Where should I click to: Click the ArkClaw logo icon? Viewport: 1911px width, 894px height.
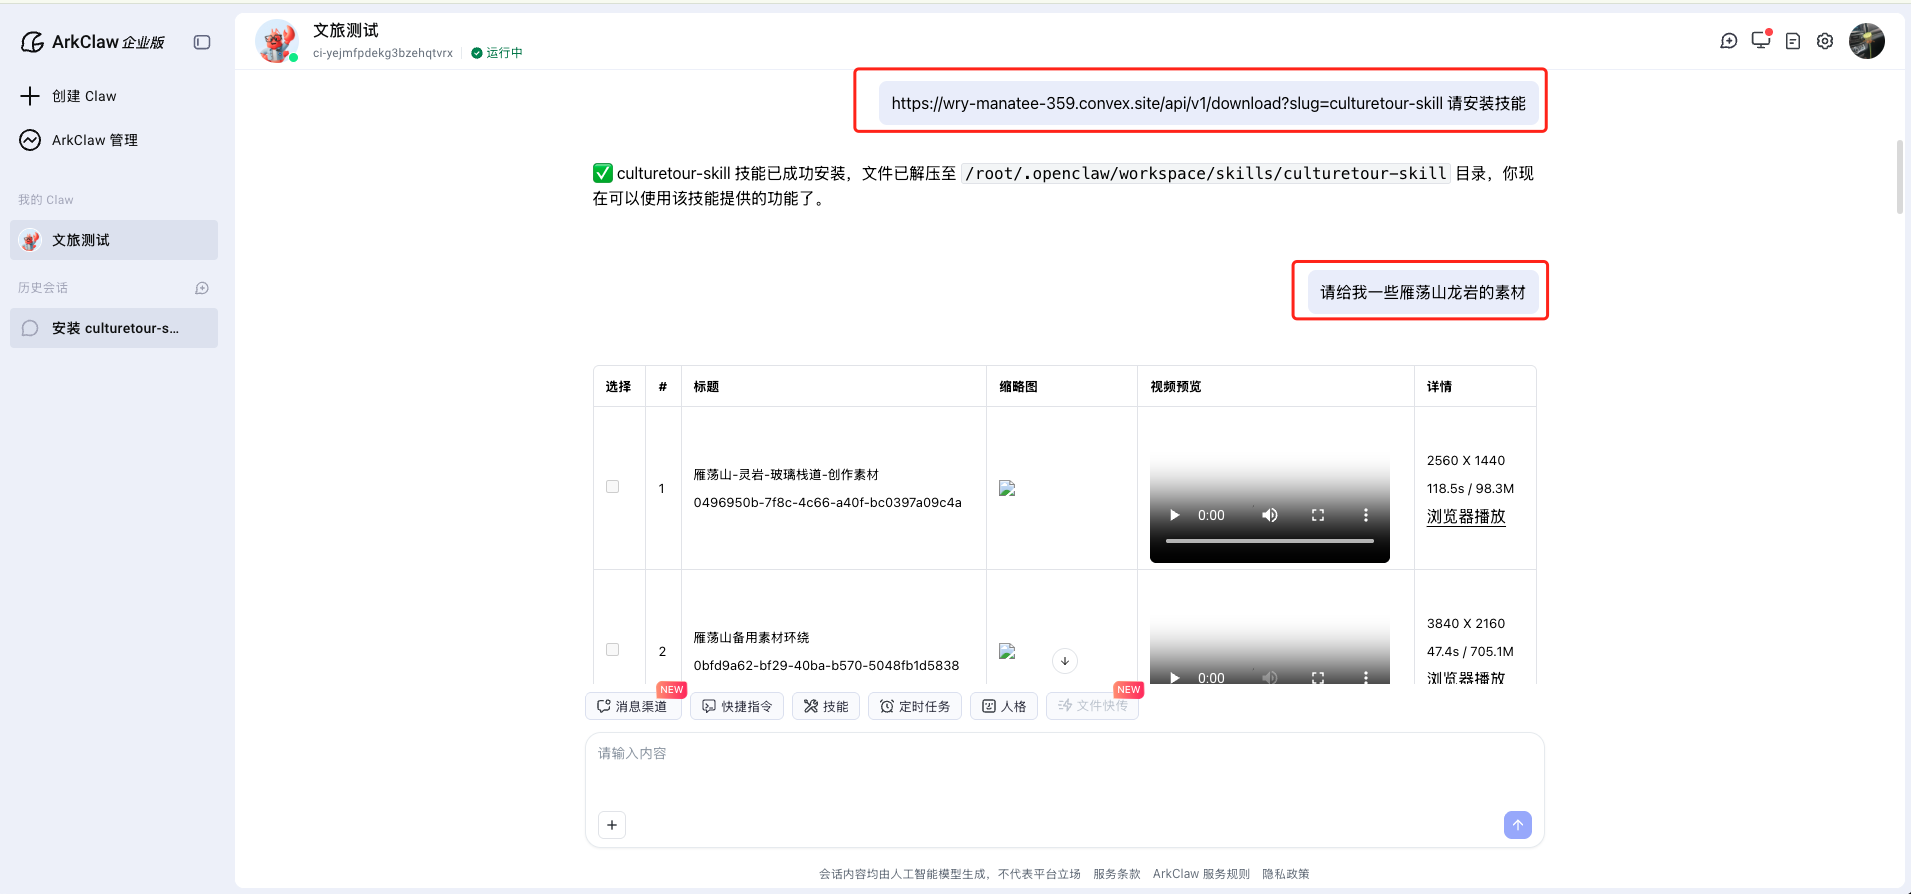pos(32,42)
